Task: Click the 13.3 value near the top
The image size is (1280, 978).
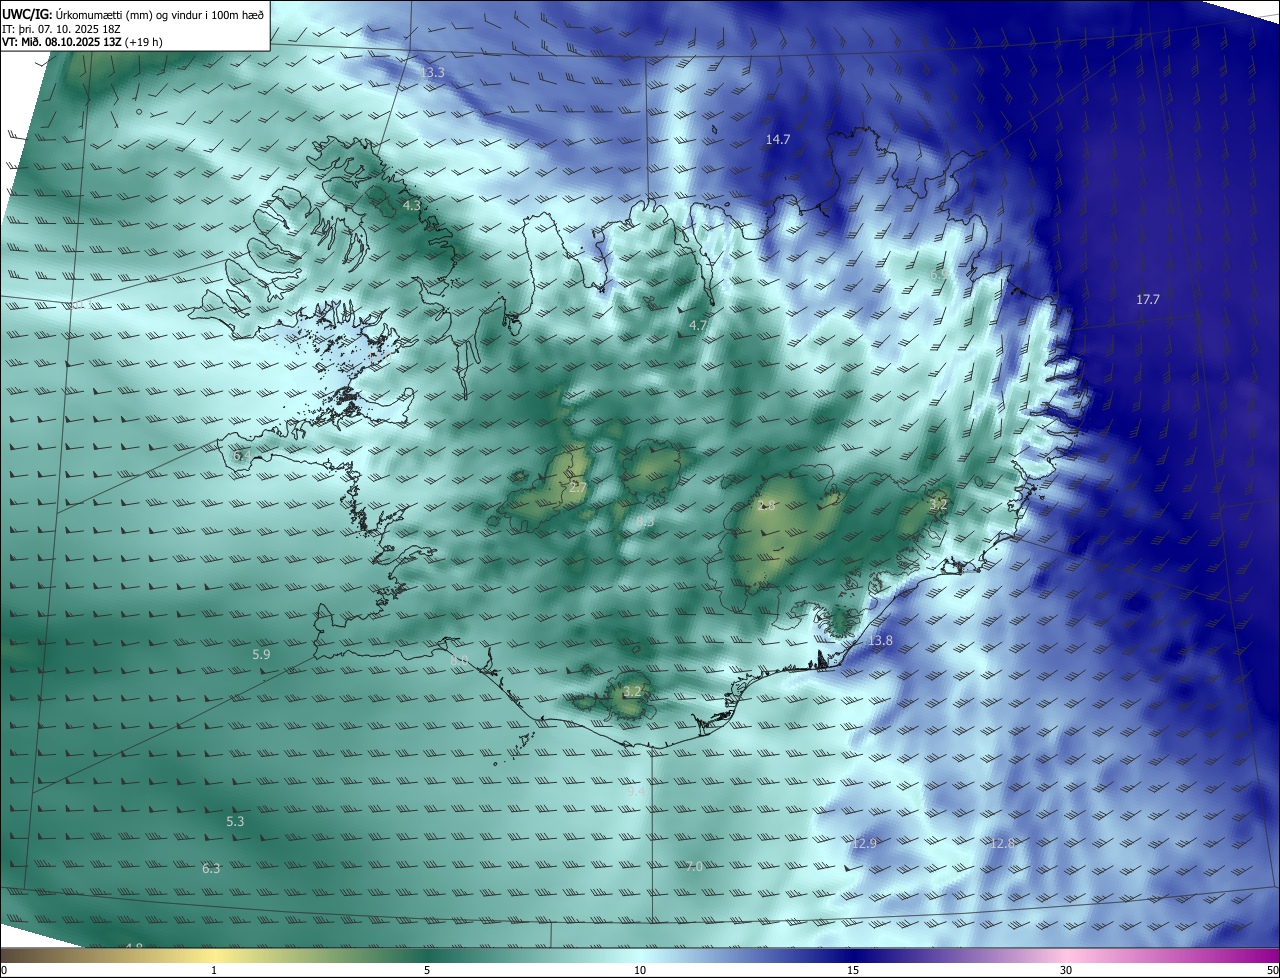Action: [x=433, y=73]
